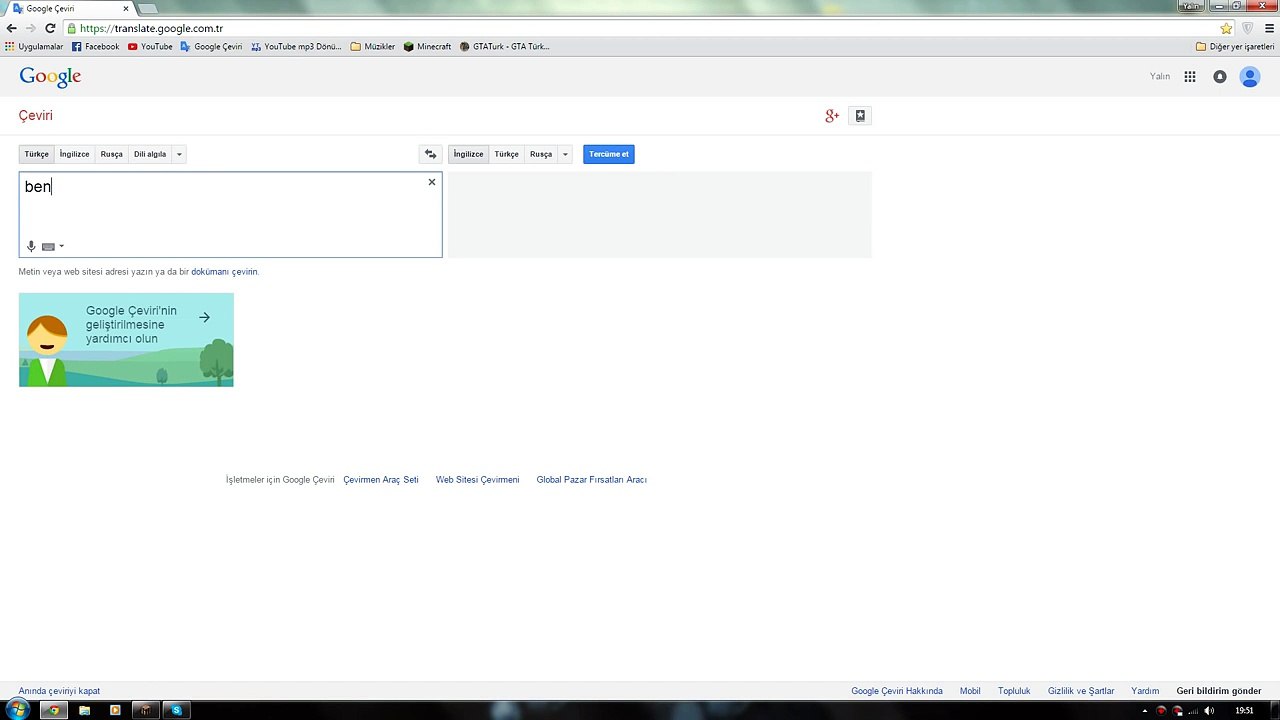Expand the source language list dropdown

[179, 154]
